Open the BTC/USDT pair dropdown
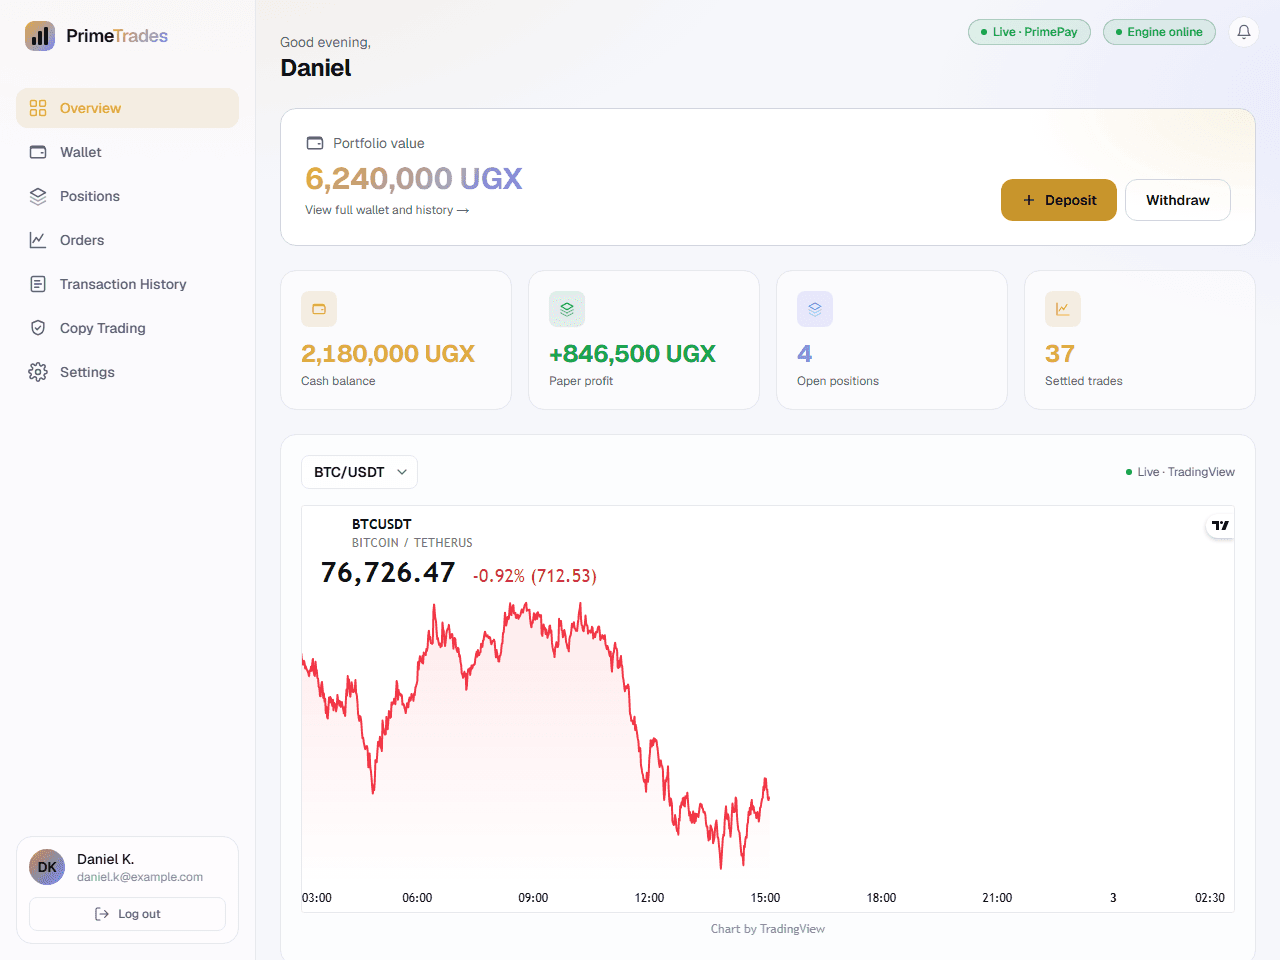 pyautogui.click(x=359, y=472)
